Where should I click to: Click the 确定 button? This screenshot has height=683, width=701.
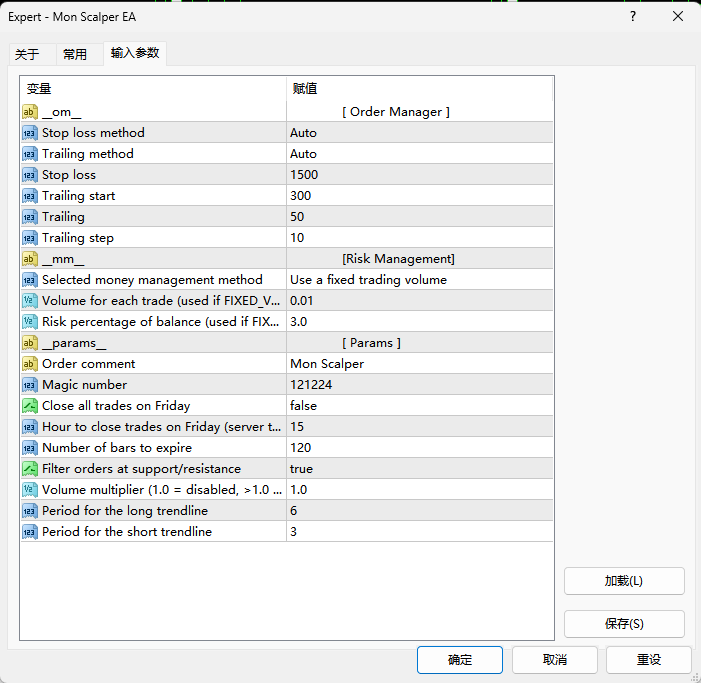click(x=460, y=660)
